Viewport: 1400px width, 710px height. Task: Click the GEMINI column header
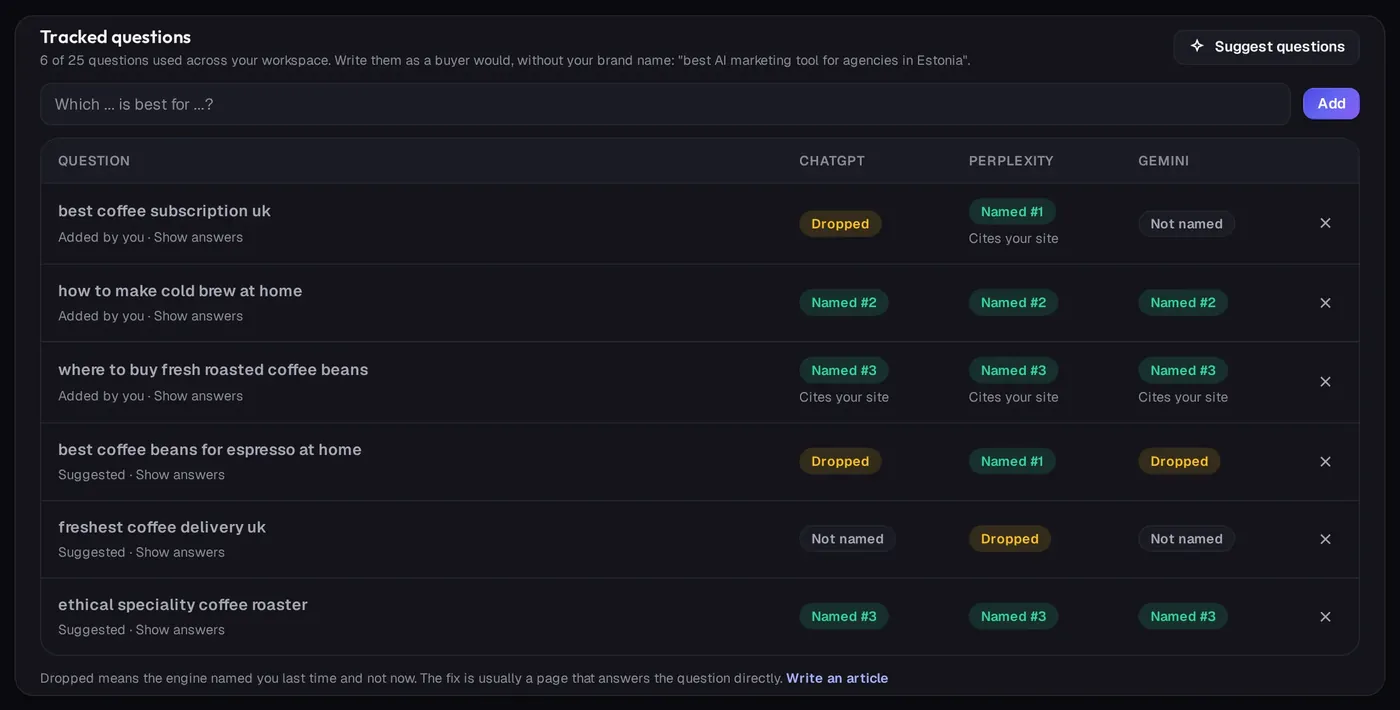[1164, 161]
